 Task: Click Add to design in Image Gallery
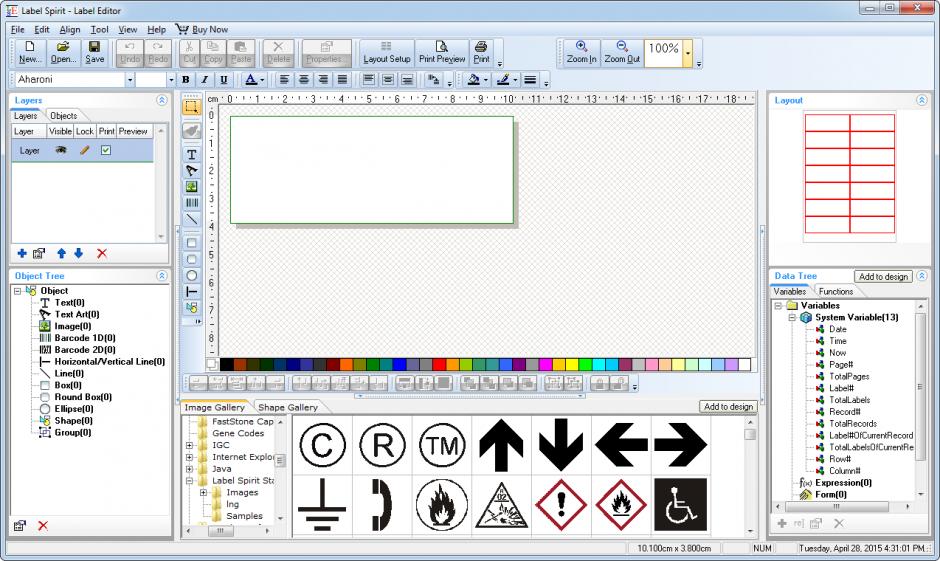point(728,406)
